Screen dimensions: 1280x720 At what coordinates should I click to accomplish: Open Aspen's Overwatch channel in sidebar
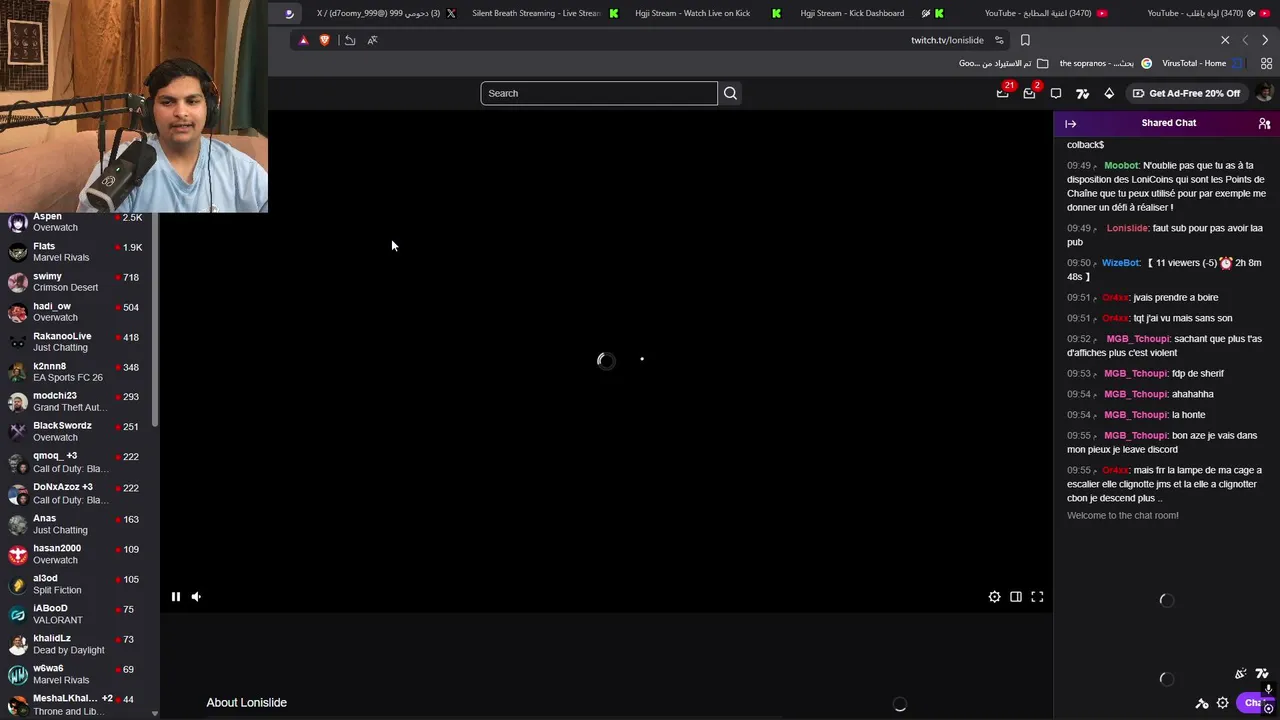tap(78, 222)
